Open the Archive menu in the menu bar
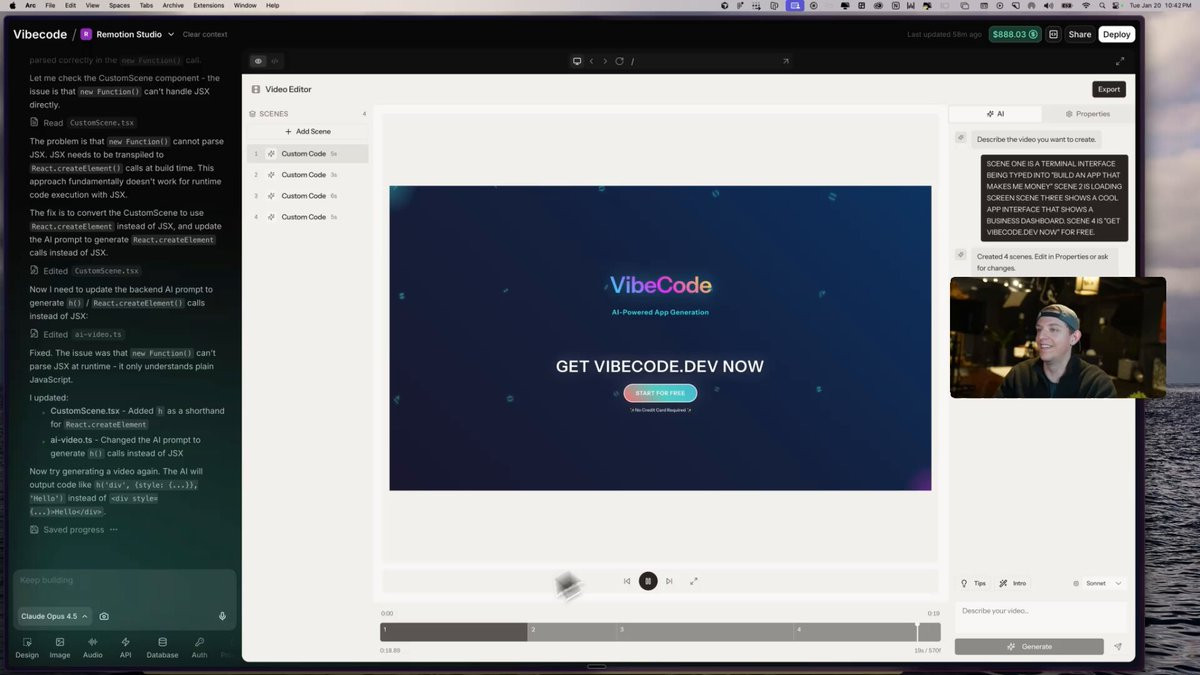1200x675 pixels. (x=173, y=5)
